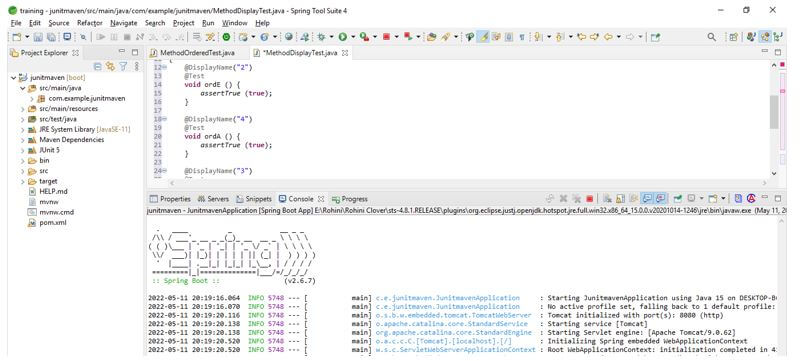This screenshot has height=361, width=802.
Task: Click the Save All toolbar icon
Action: tap(51, 37)
